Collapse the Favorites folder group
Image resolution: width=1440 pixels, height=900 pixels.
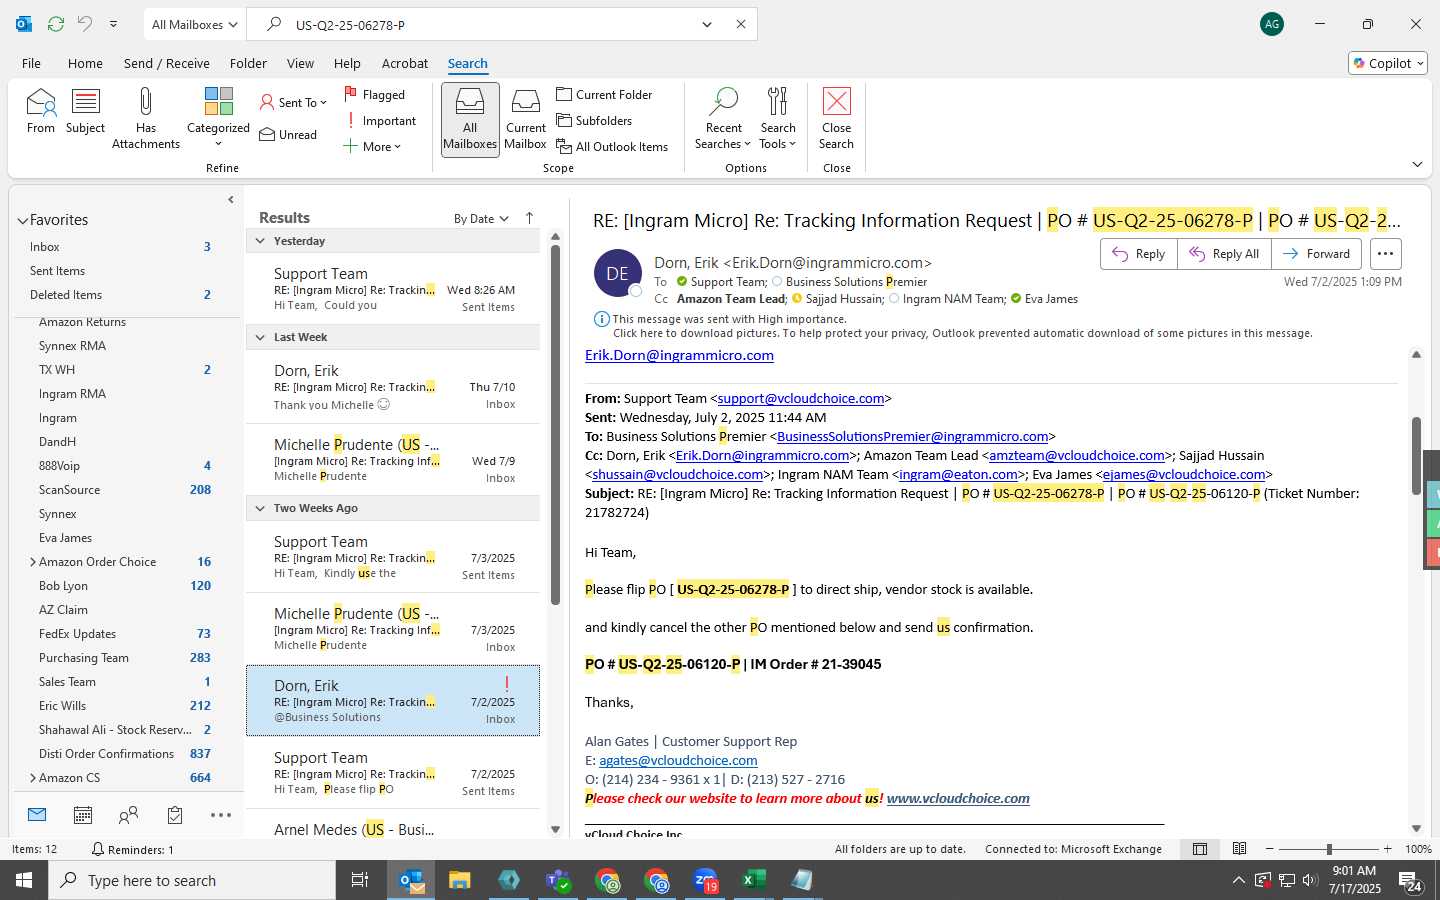coord(22,220)
